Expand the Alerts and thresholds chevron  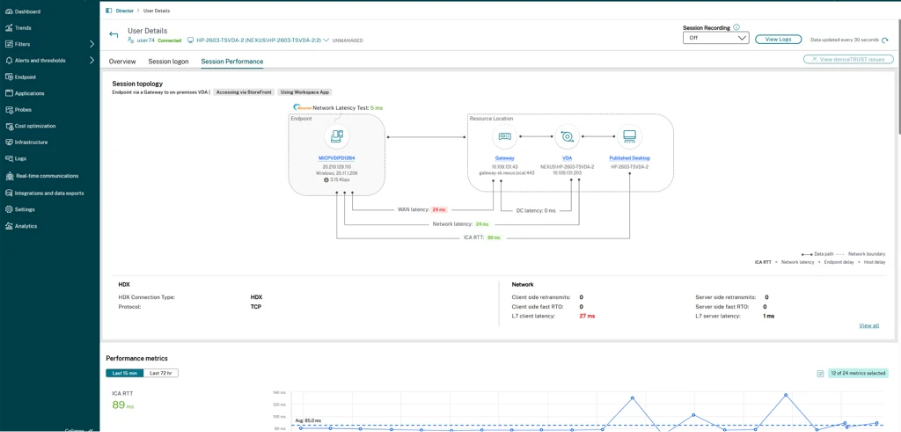pos(92,60)
